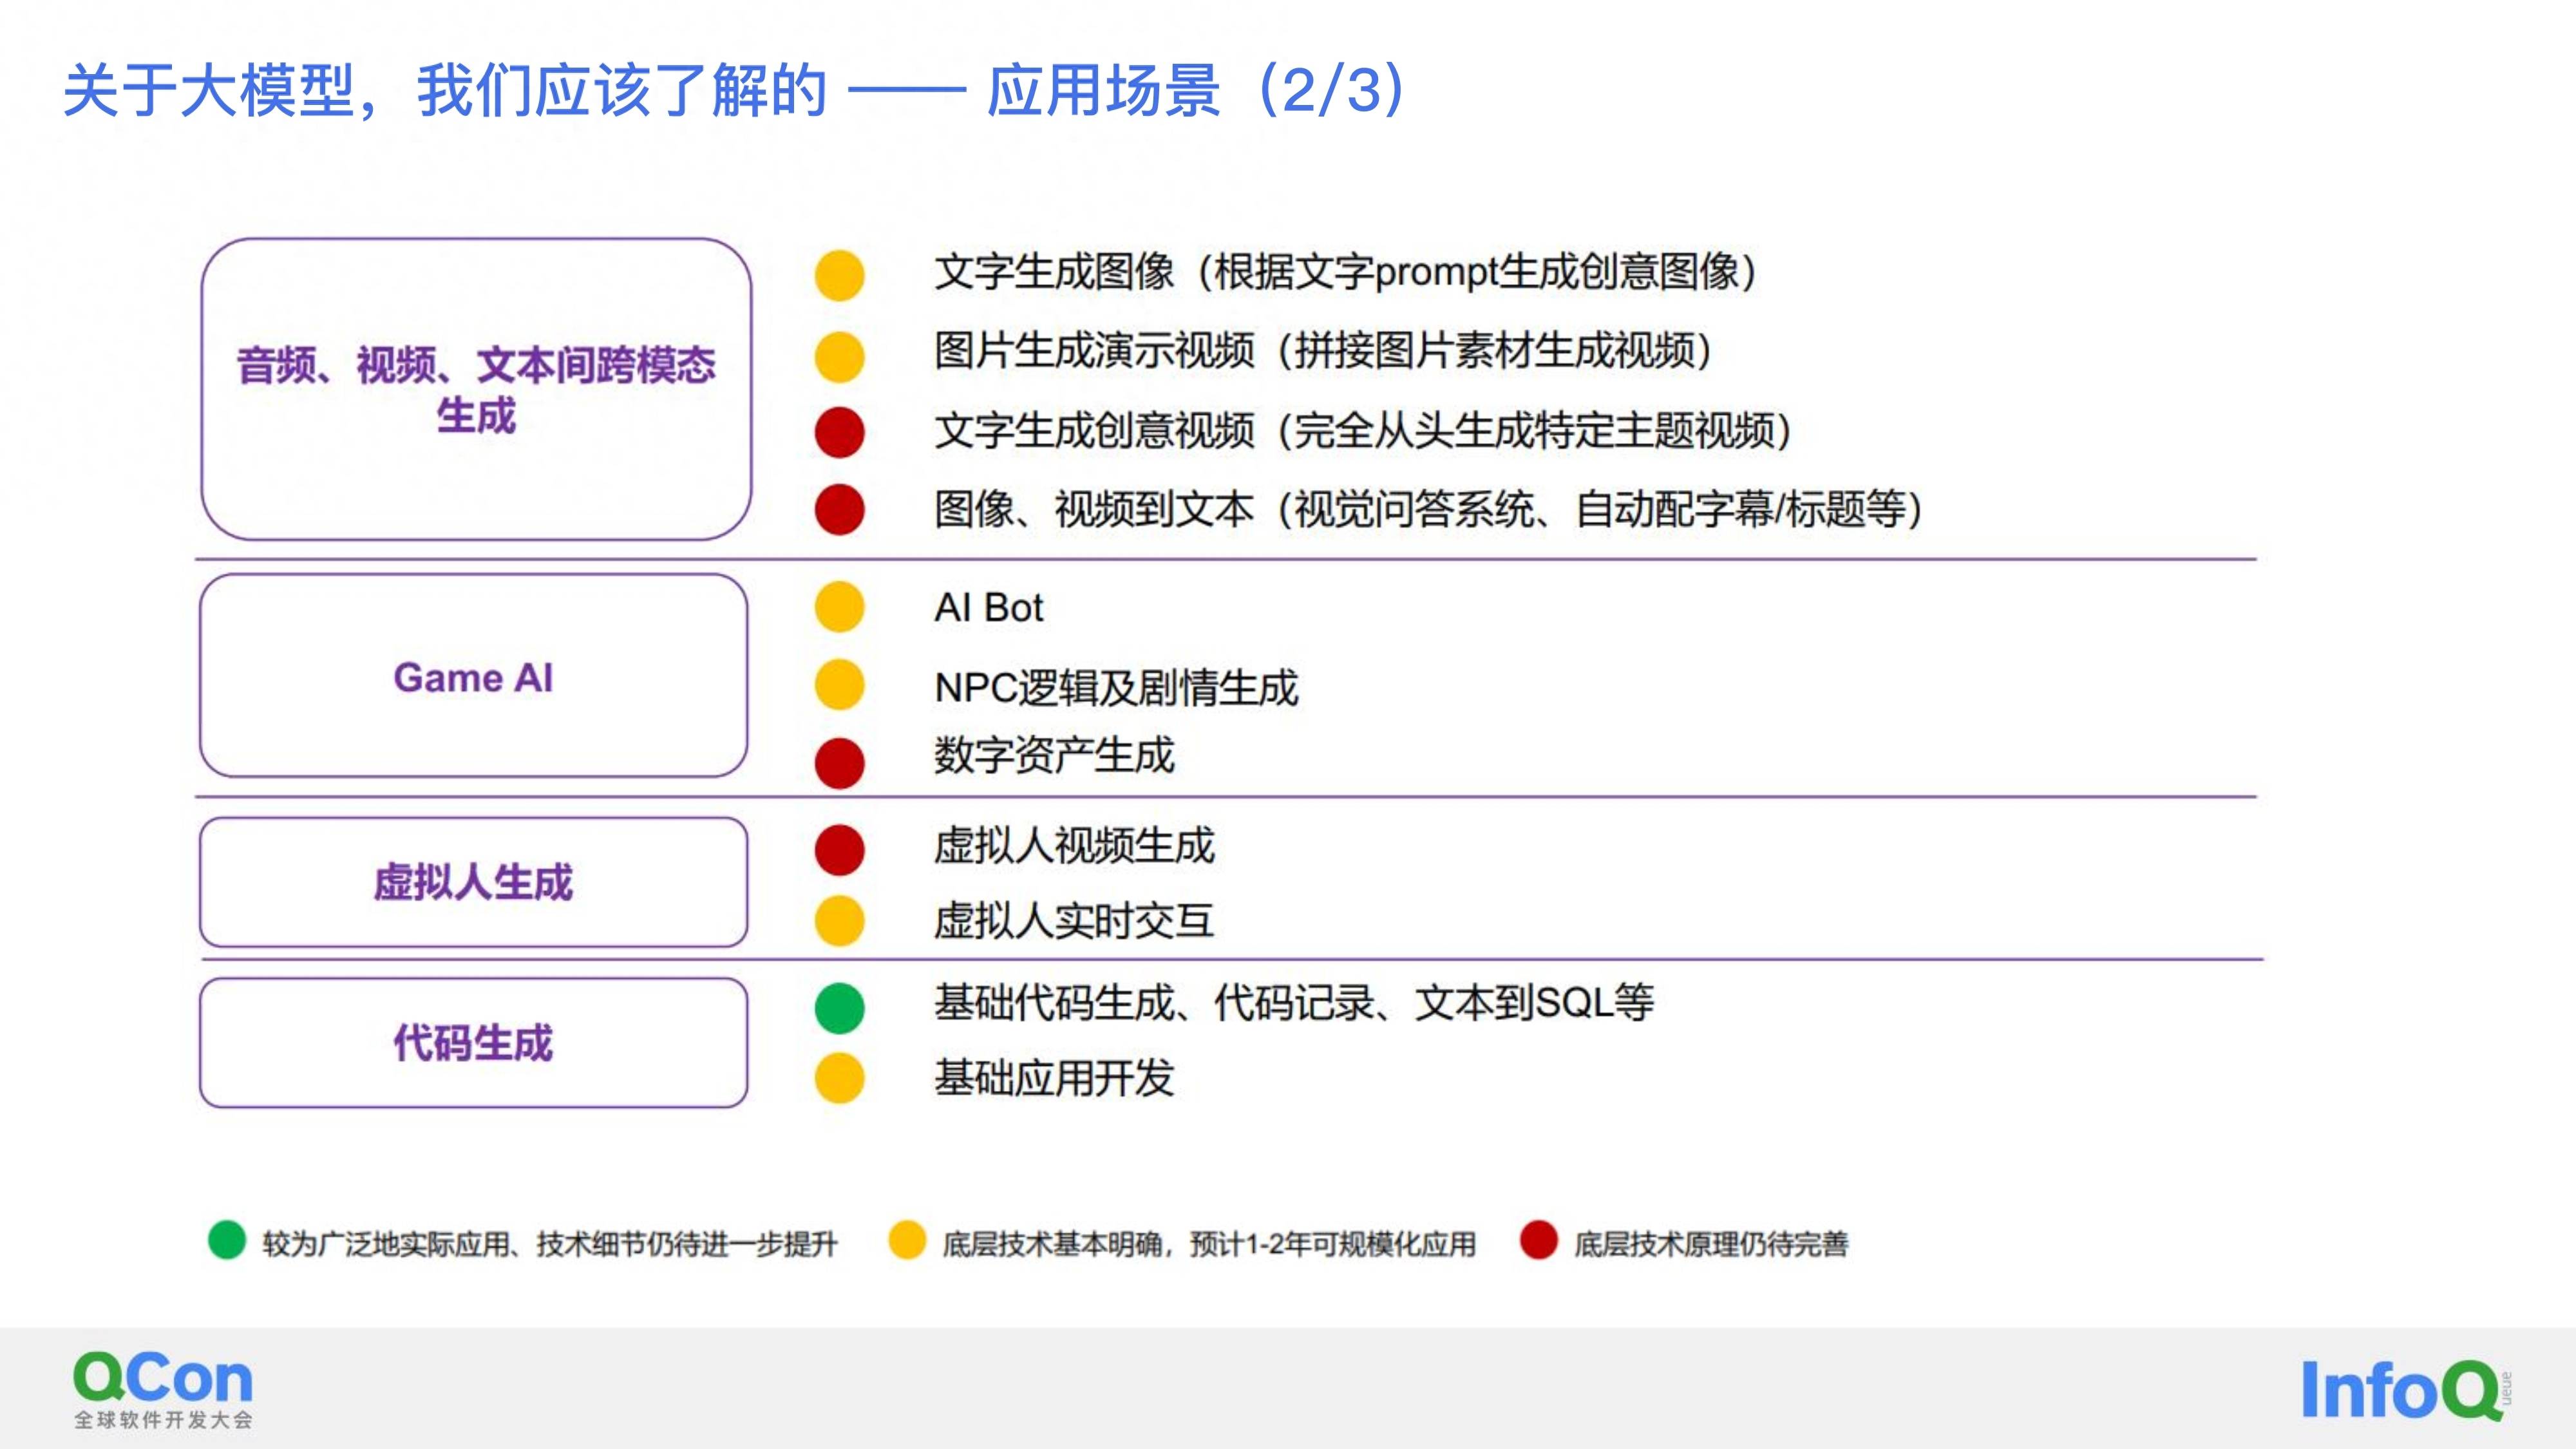
Task: Click text 虚拟人实时交互
Action: pyautogui.click(x=1074, y=921)
